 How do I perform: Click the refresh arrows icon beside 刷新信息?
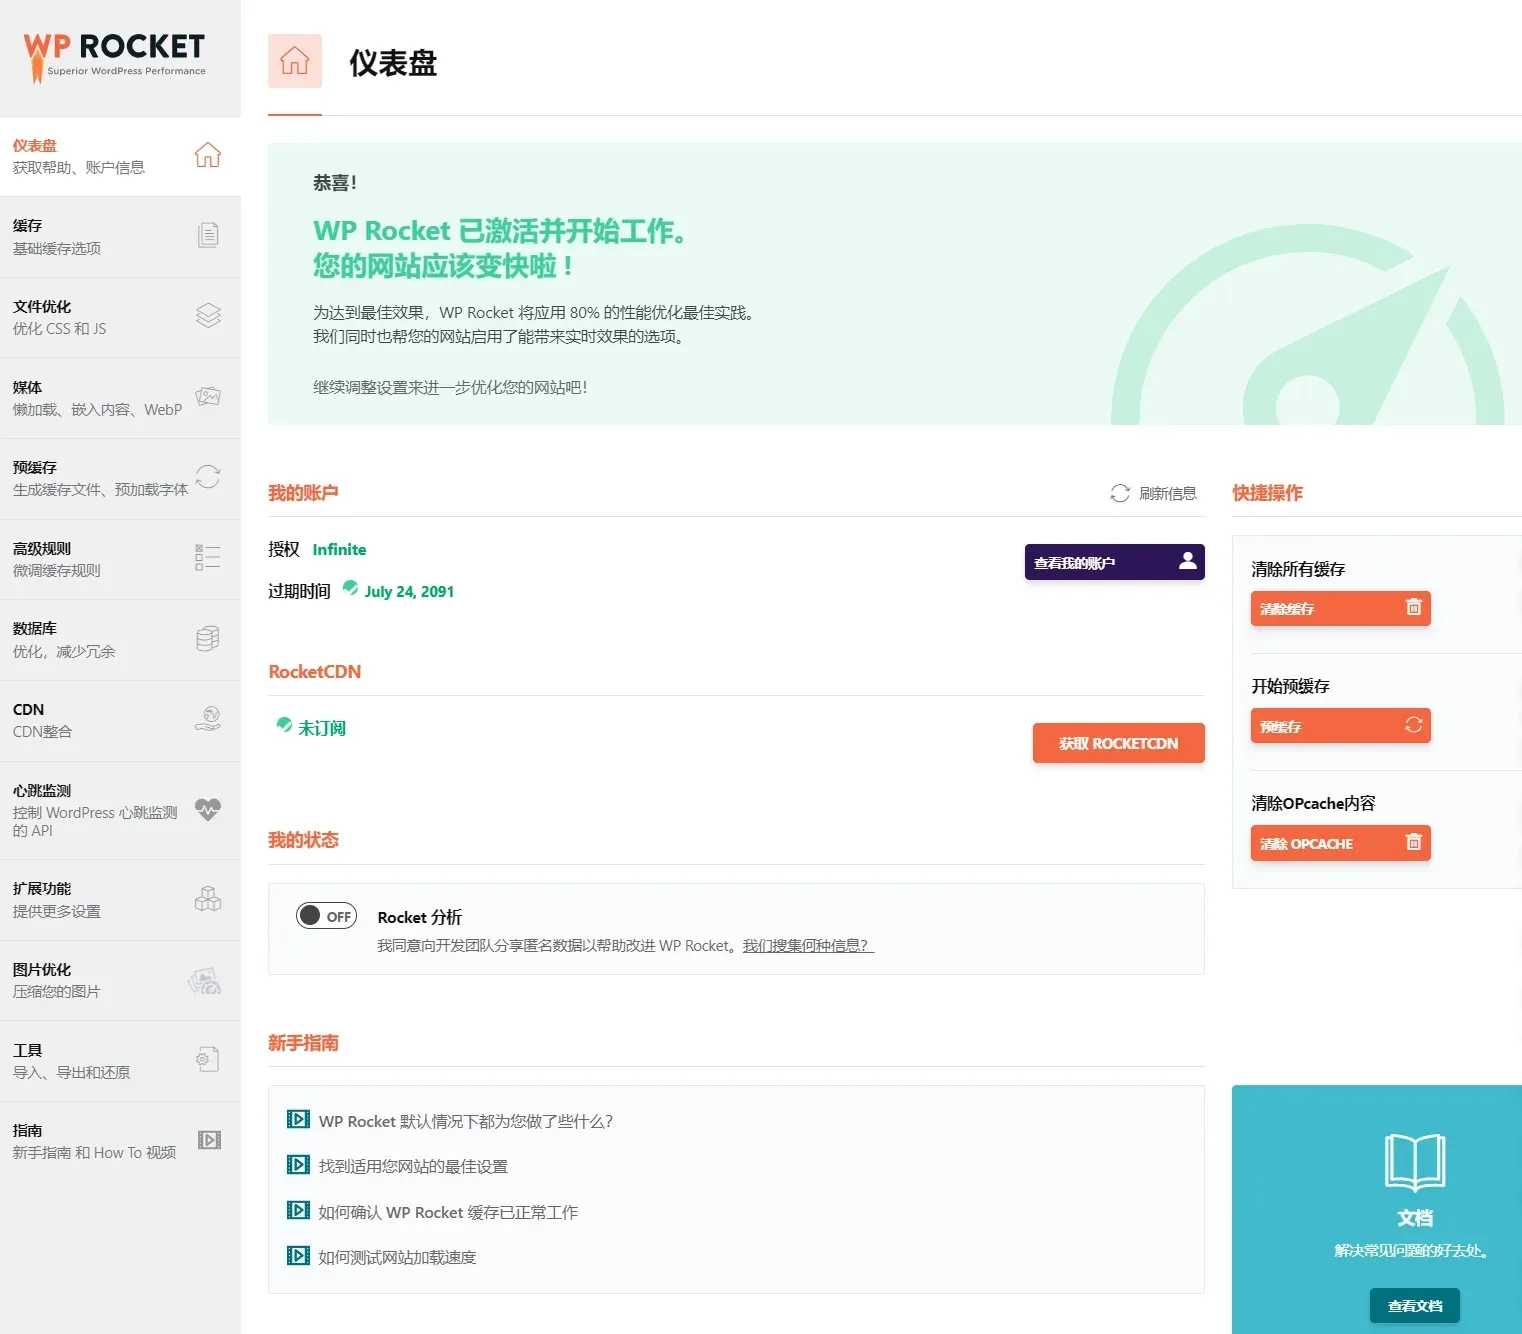point(1120,493)
